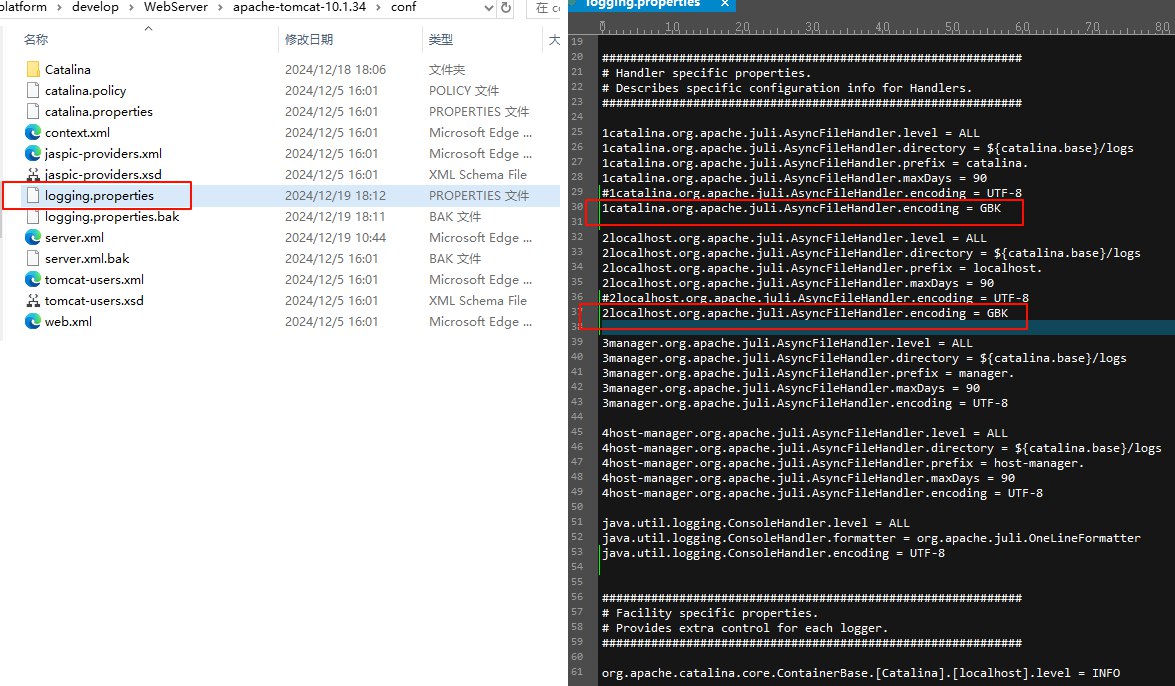The width and height of the screenshot is (1175, 686).
Task: Click the tomcat-users.xsd schema icon
Action: [33, 301]
